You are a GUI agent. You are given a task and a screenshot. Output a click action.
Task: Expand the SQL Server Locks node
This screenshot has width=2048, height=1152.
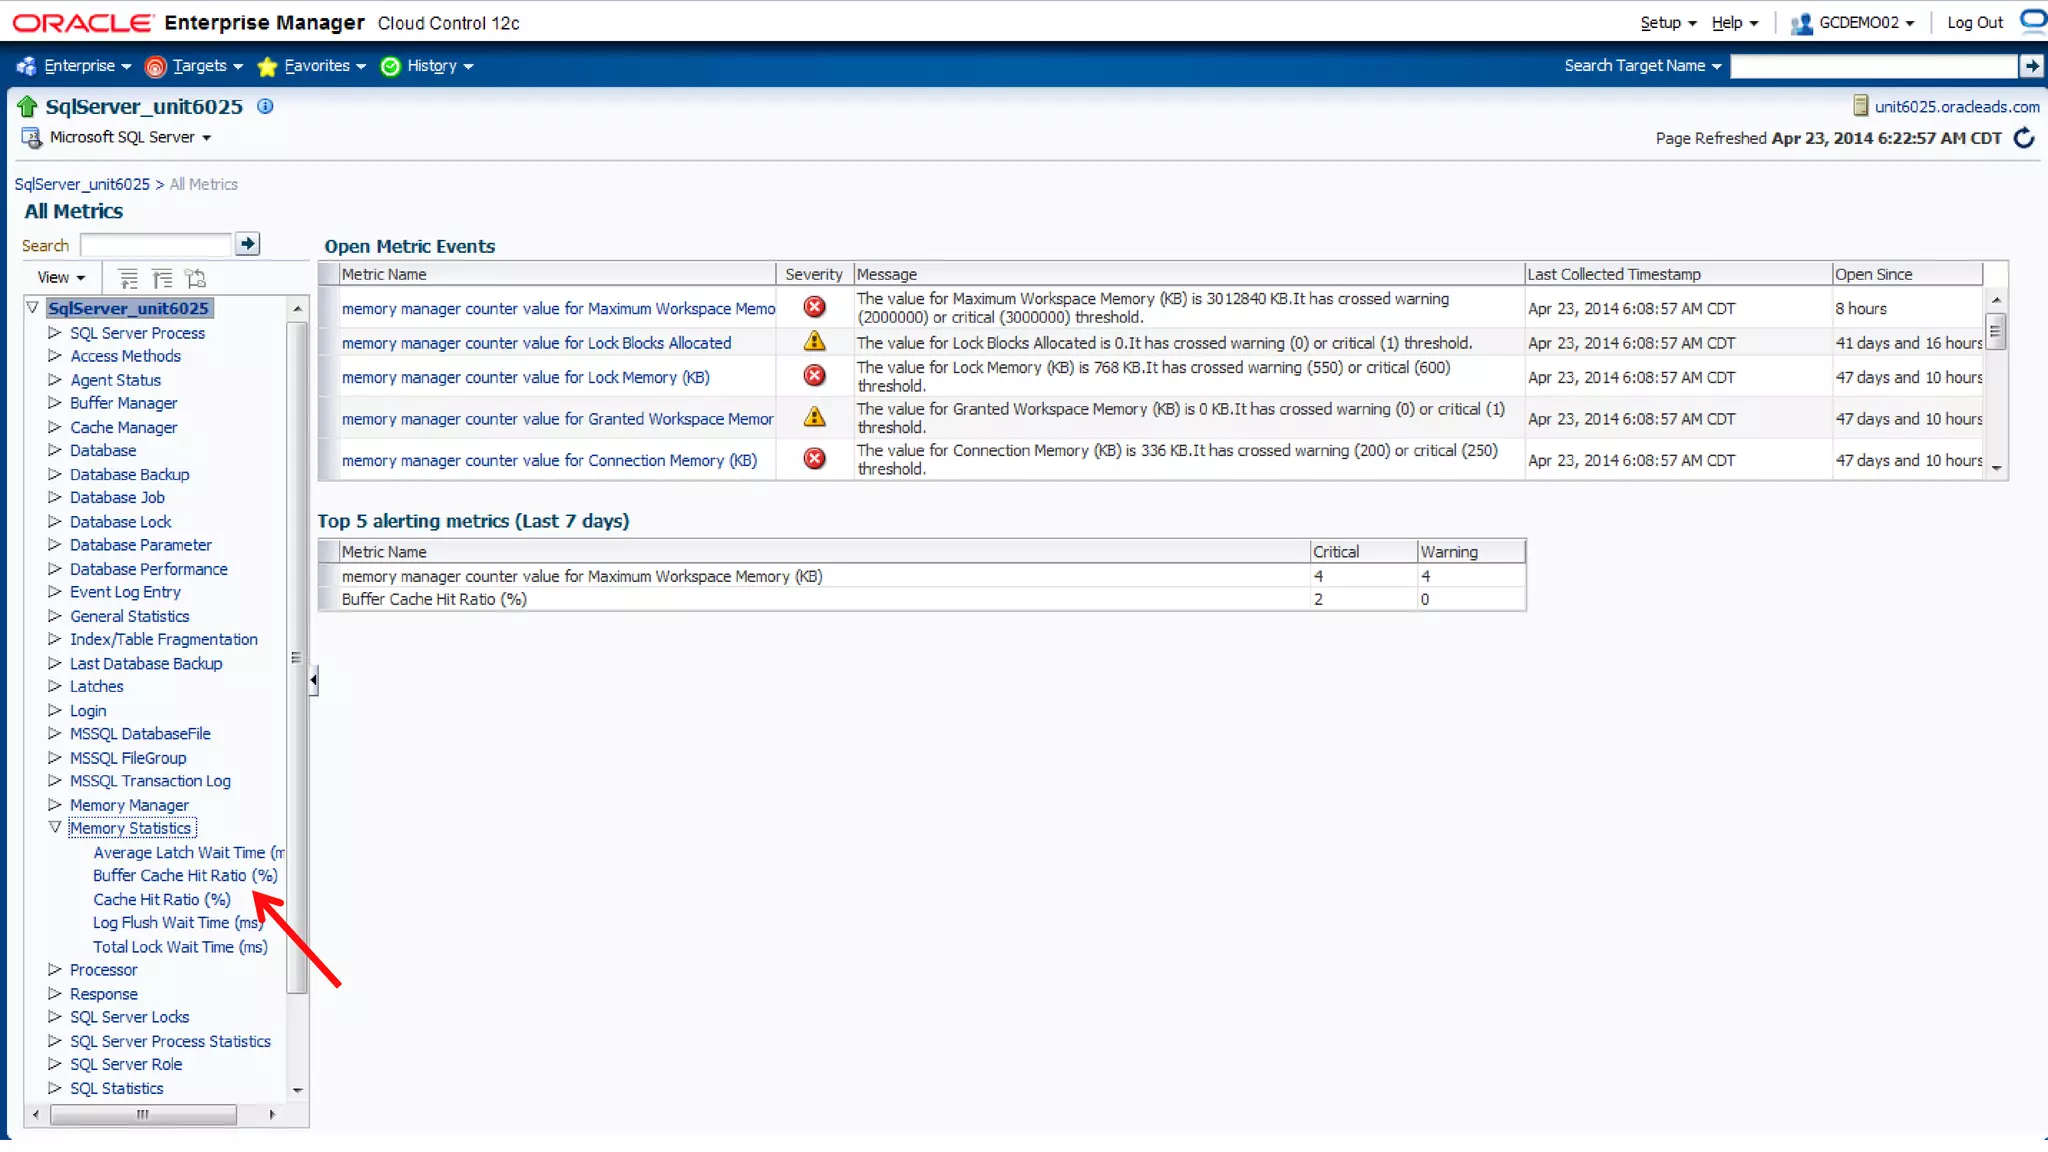55,1016
